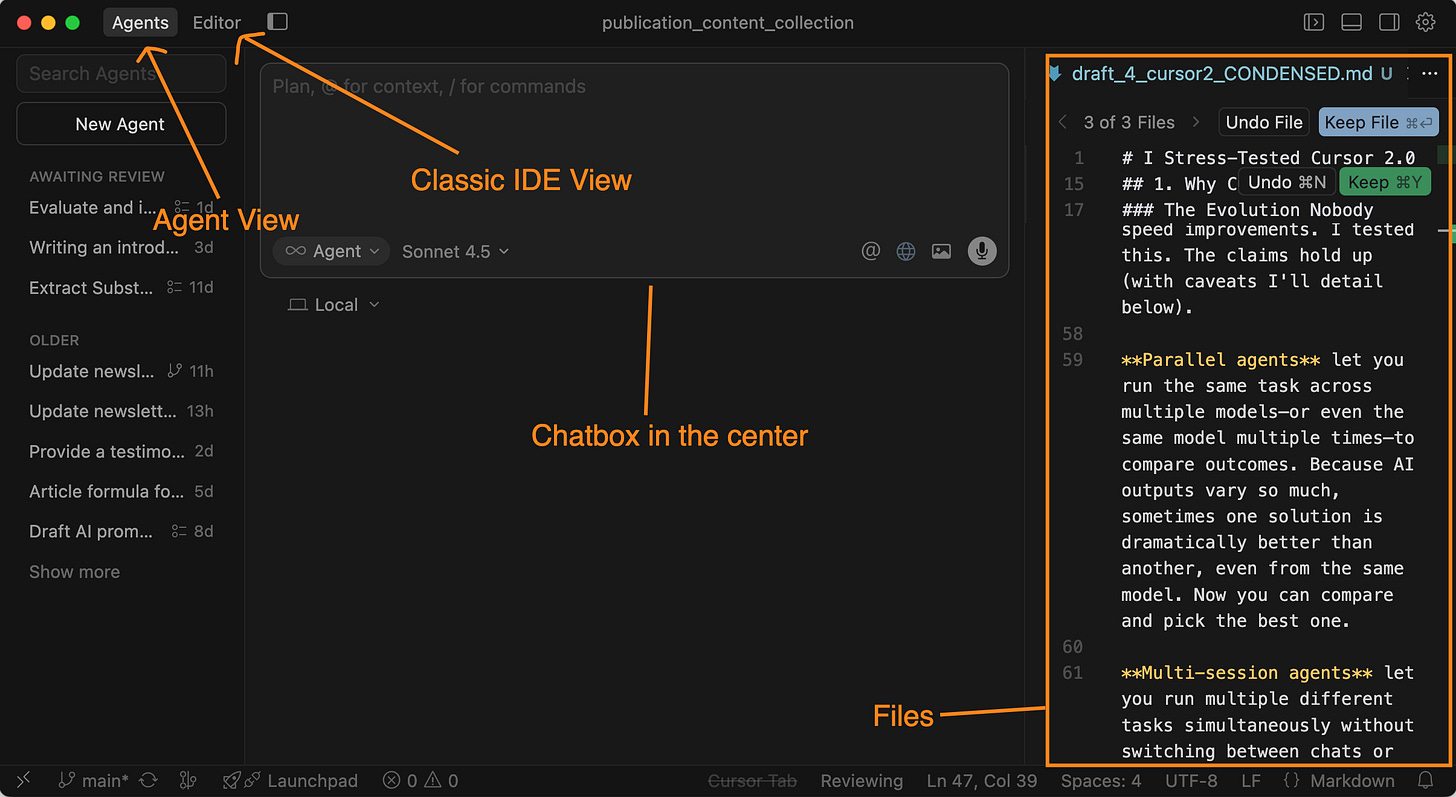This screenshot has height=797, width=1456.
Task: Open the 'Evaluate and i...' agent chat
Action: pos(121,207)
